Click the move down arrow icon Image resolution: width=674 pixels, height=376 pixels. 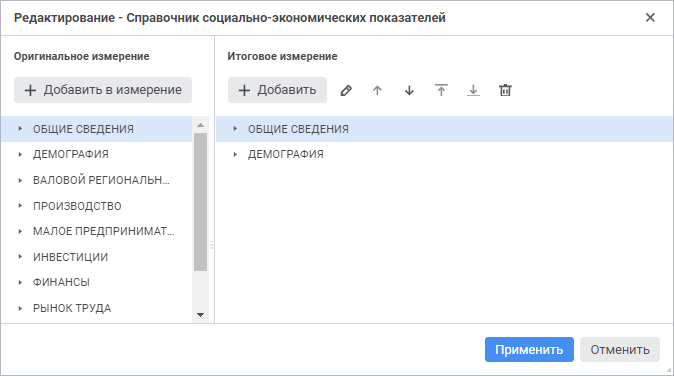pos(409,90)
